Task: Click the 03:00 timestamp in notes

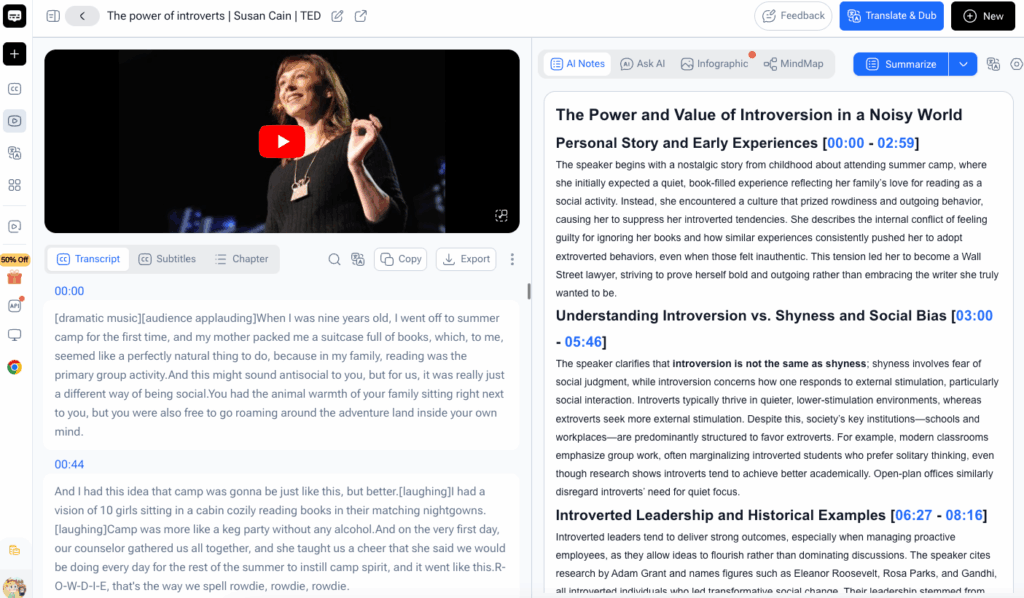Action: point(974,316)
